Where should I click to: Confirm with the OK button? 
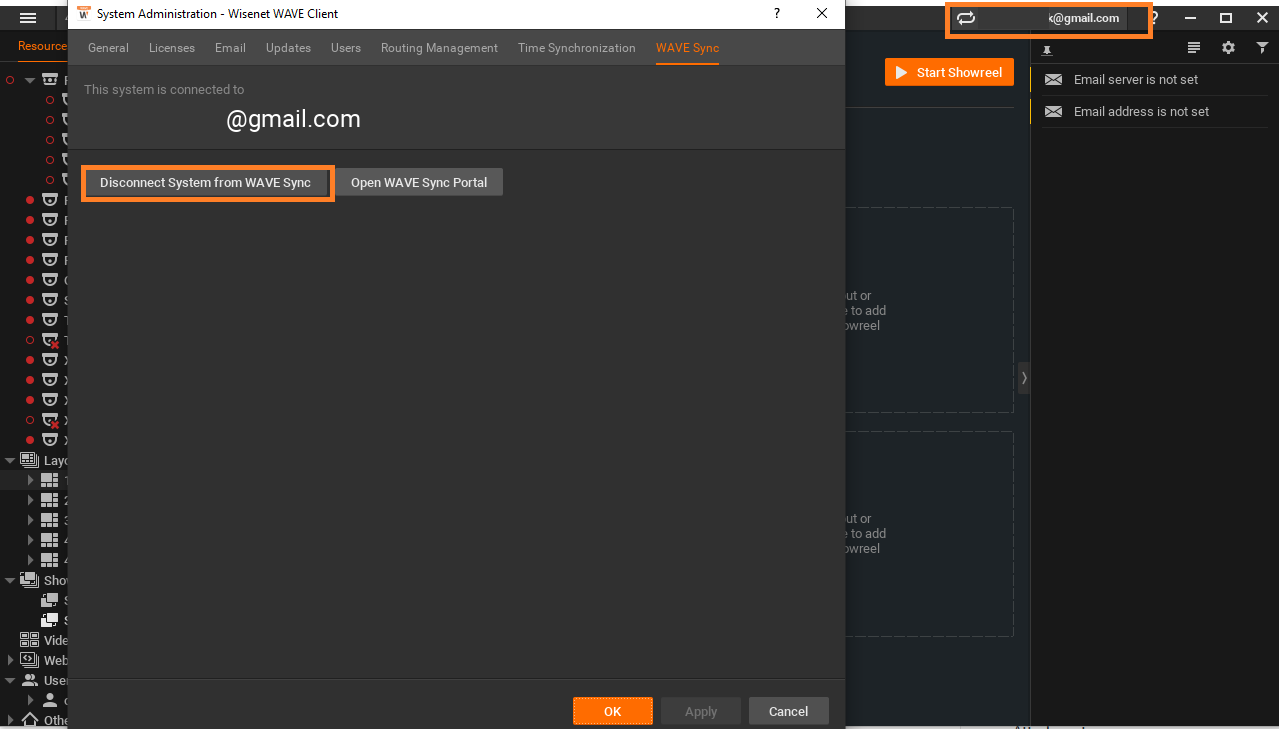pos(613,711)
